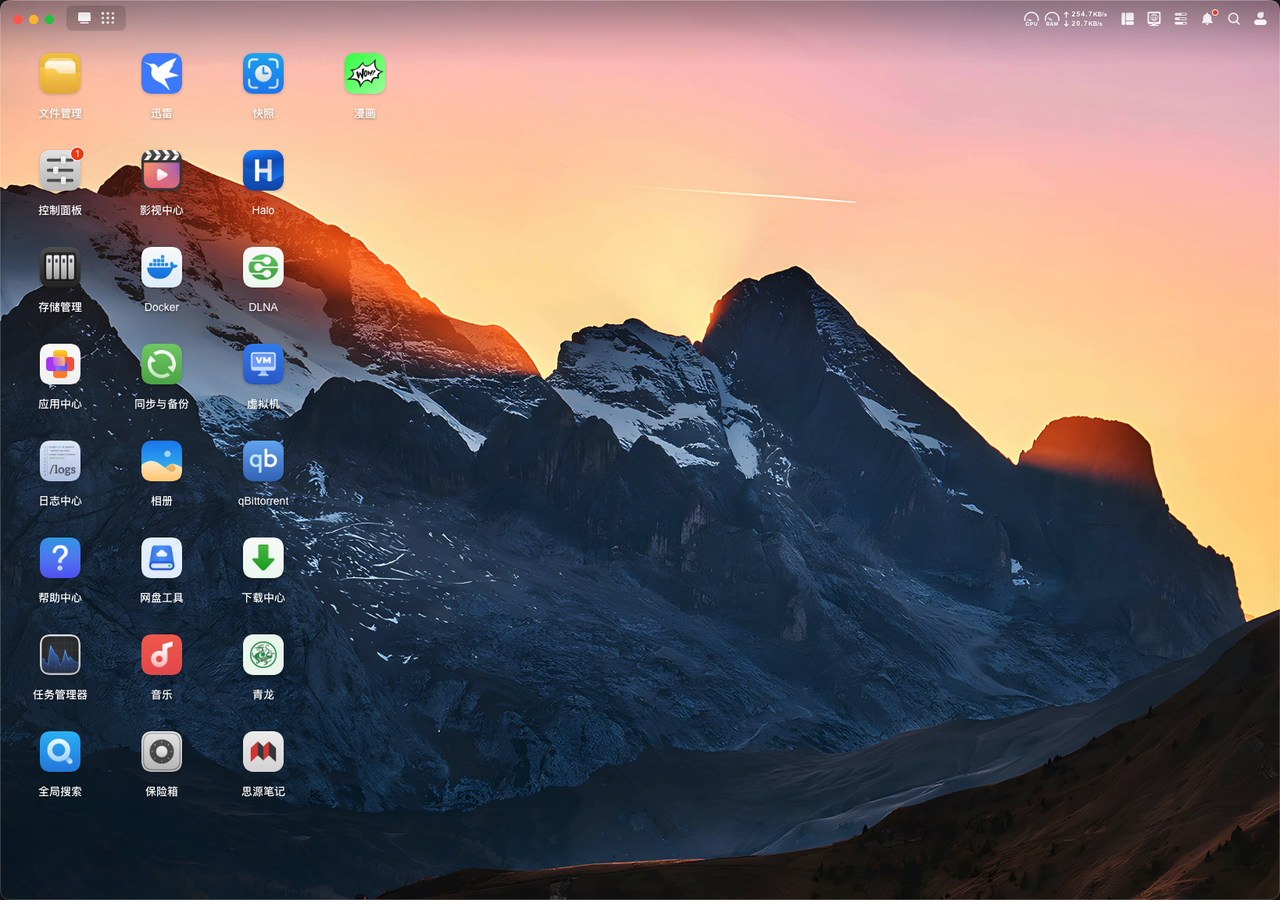Open the Docker app
Viewport: 1280px width, 900px height.
(x=161, y=268)
